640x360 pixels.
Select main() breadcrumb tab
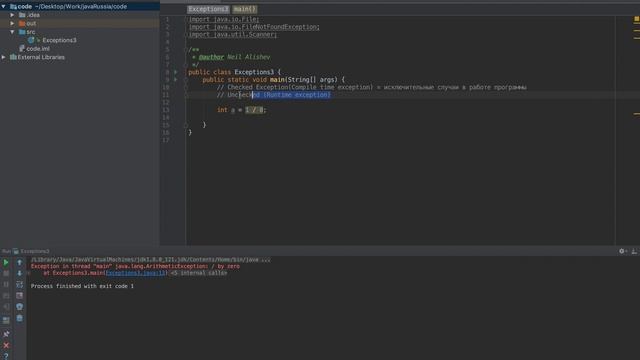coord(244,9)
